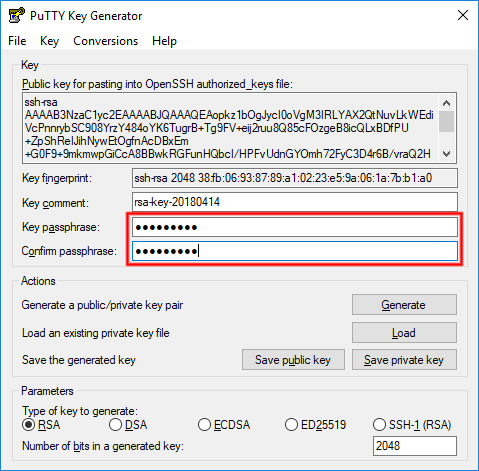Open the Help menu
This screenshot has width=479, height=471.
tap(164, 41)
